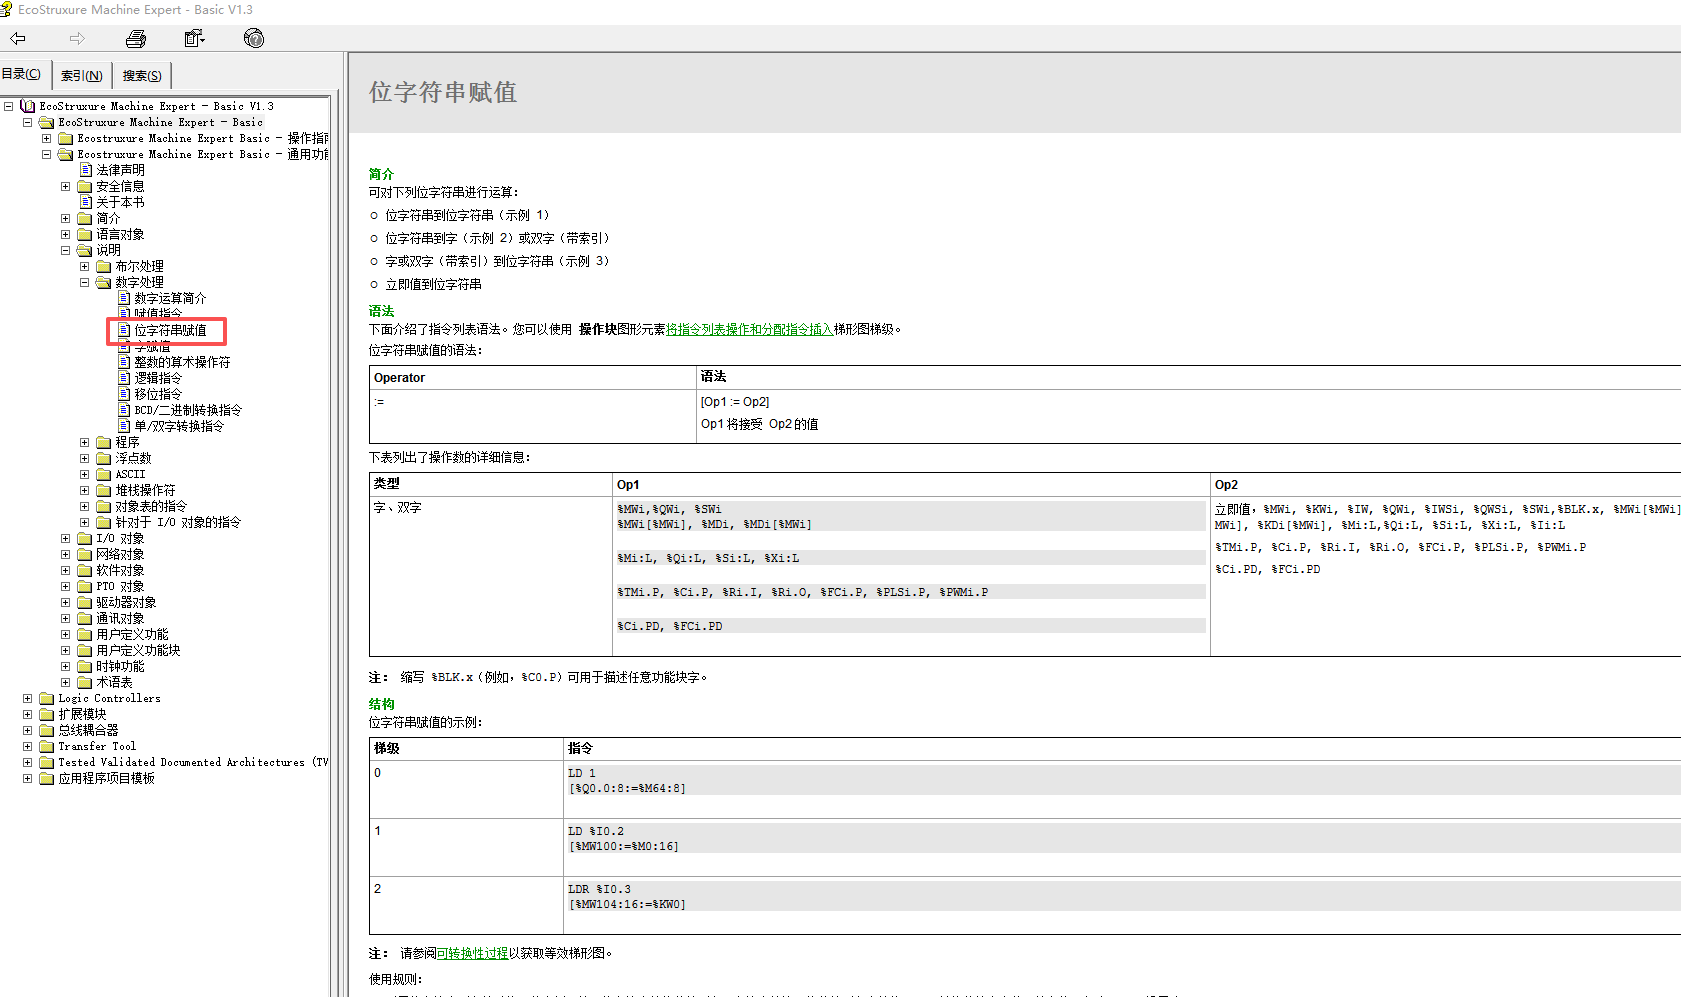
Task: Expand the I/O 对象 tree node
Action: [x=66, y=538]
